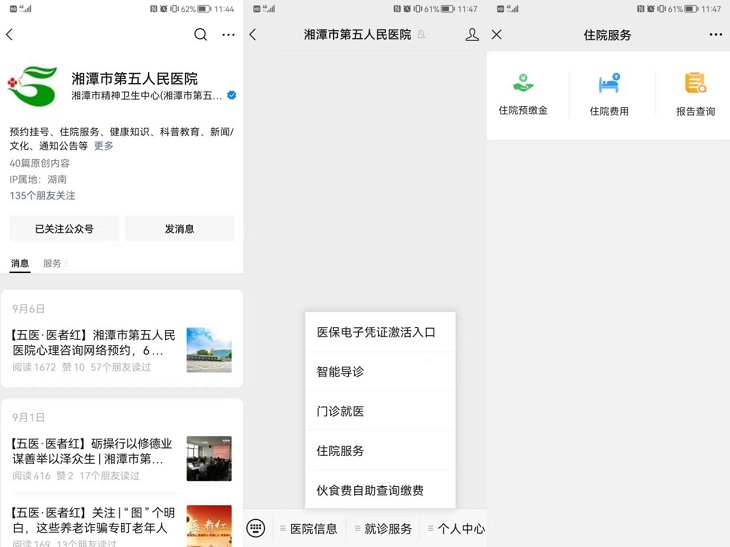
Task: Switch to the 服务 tab
Action: tap(52, 263)
